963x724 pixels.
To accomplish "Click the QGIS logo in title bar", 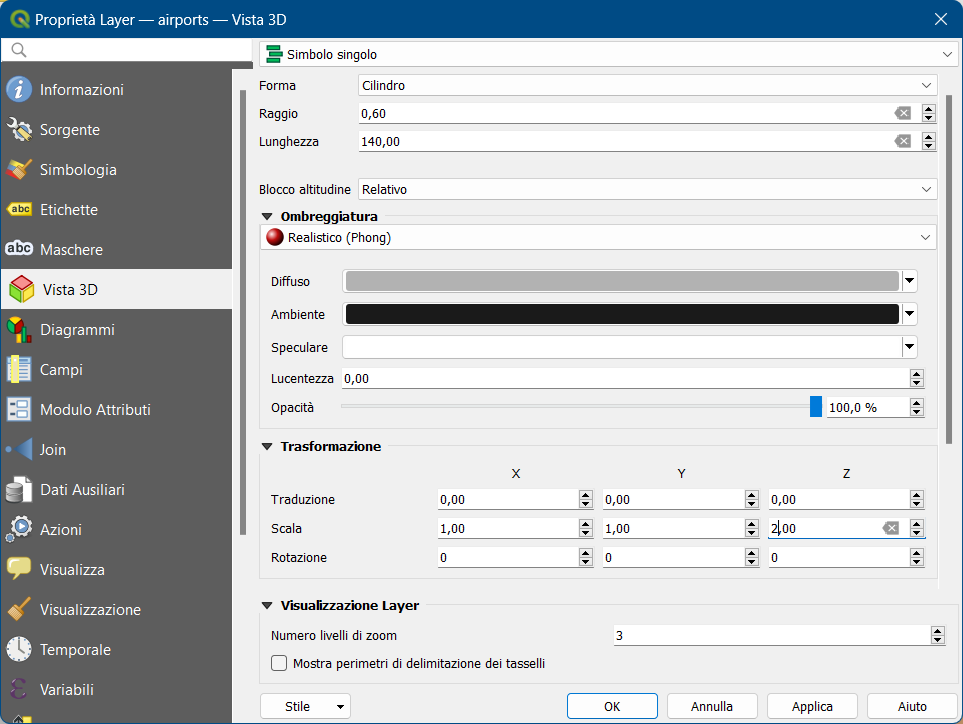I will [20, 19].
